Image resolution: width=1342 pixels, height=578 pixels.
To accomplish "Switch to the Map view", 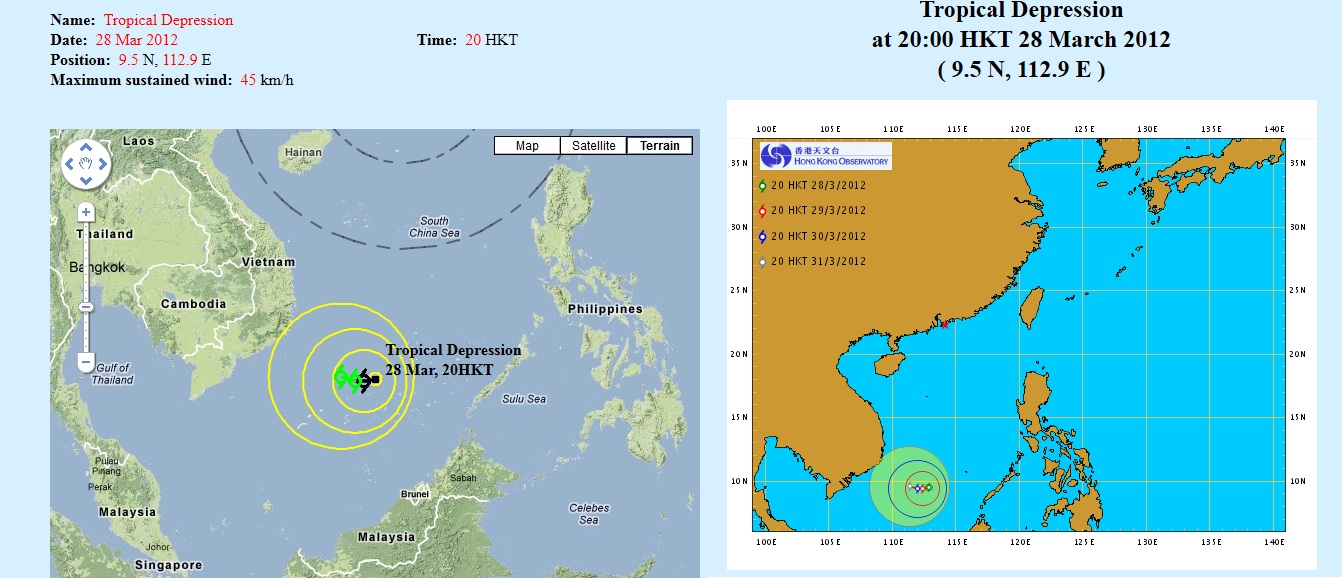I will click(x=527, y=146).
